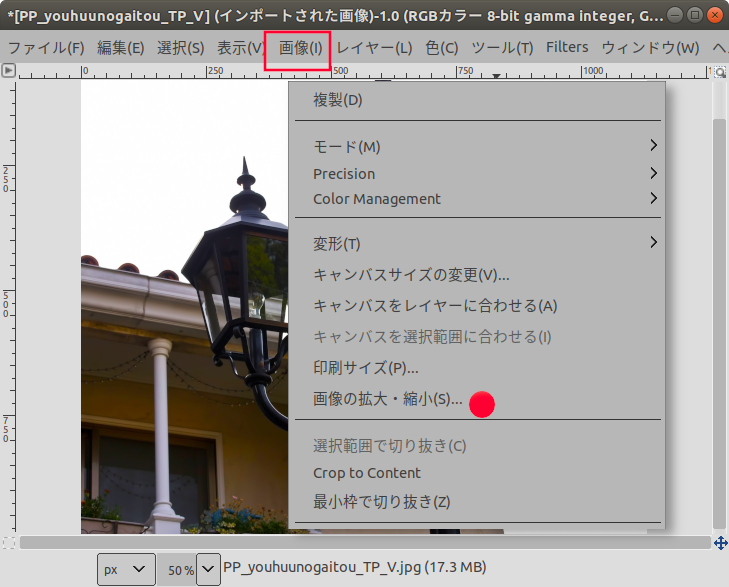Image resolution: width=729 pixels, height=587 pixels.
Task: Expand the Precision submenu
Action: [x=477, y=173]
